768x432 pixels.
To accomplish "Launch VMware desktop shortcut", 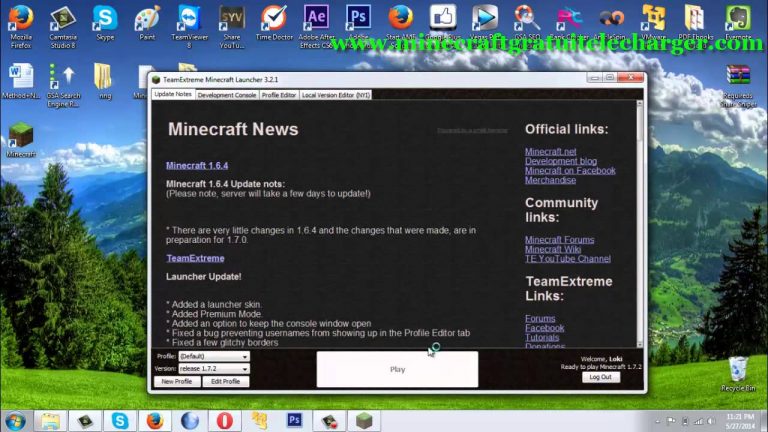I will tap(654, 22).
